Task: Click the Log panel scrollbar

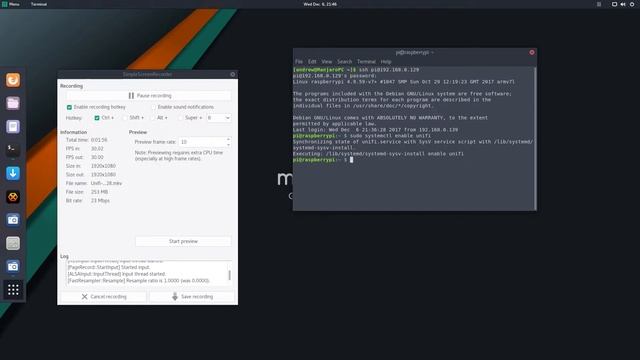Action: (x=229, y=275)
